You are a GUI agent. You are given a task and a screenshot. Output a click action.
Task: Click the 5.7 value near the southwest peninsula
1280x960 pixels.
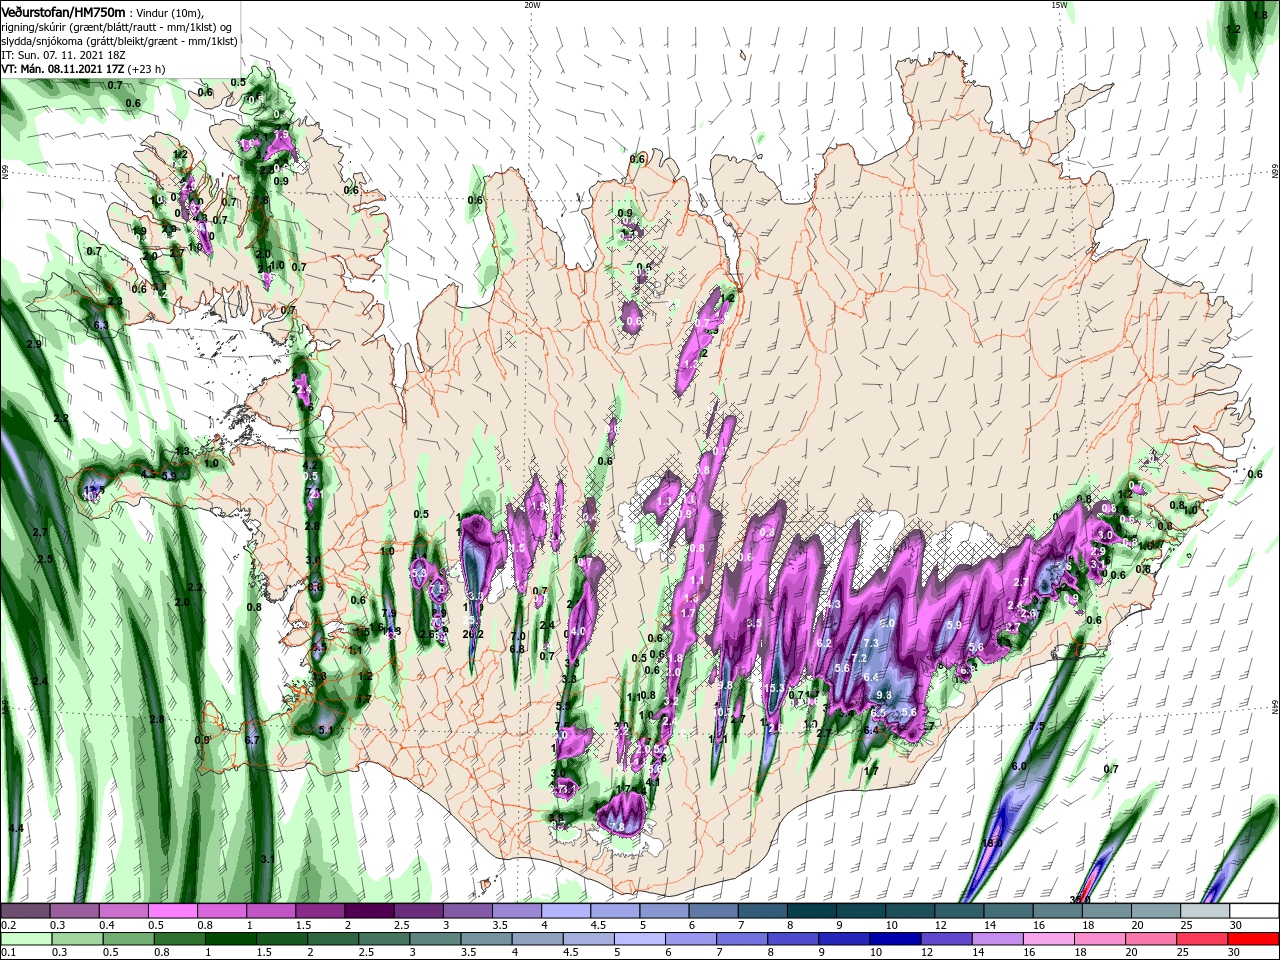point(252,740)
